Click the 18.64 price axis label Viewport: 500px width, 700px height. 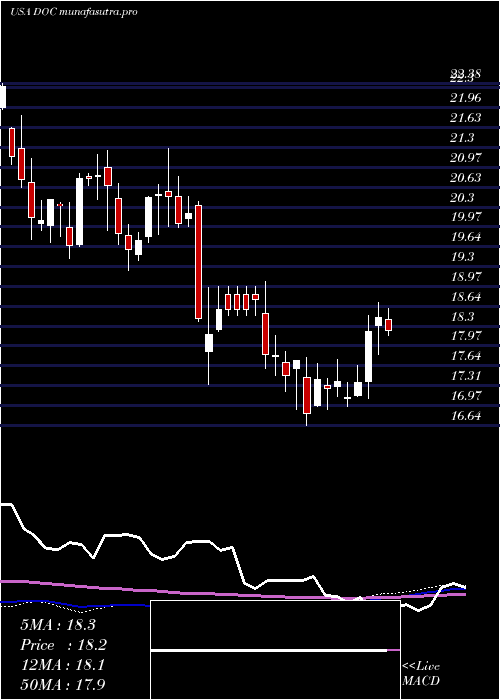[x=466, y=297]
